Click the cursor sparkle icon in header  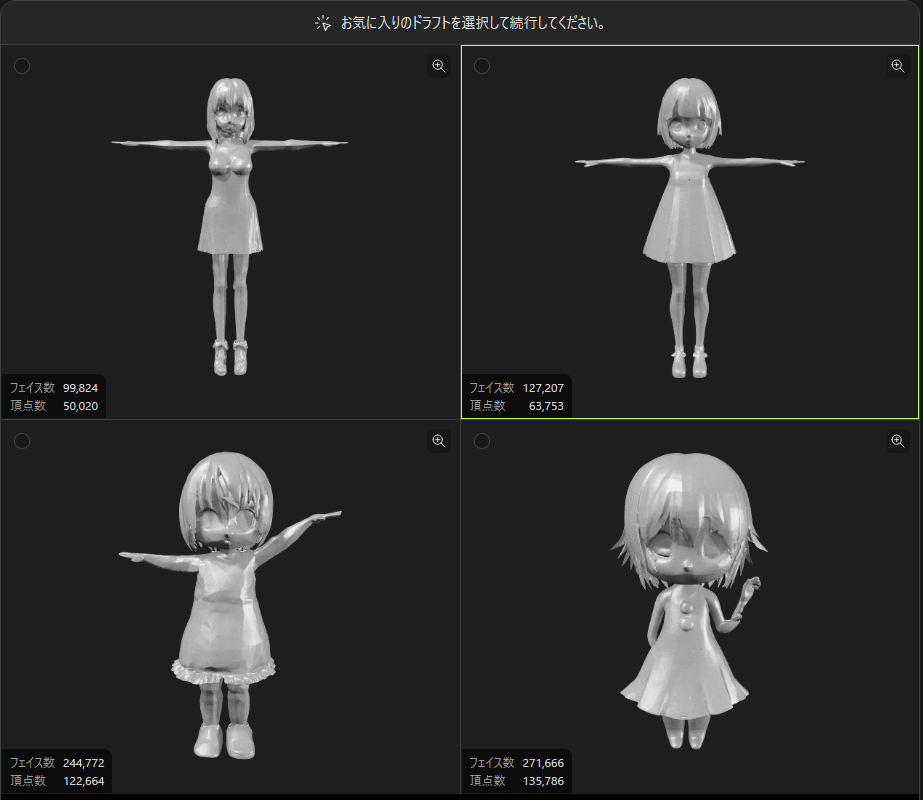[x=323, y=23]
